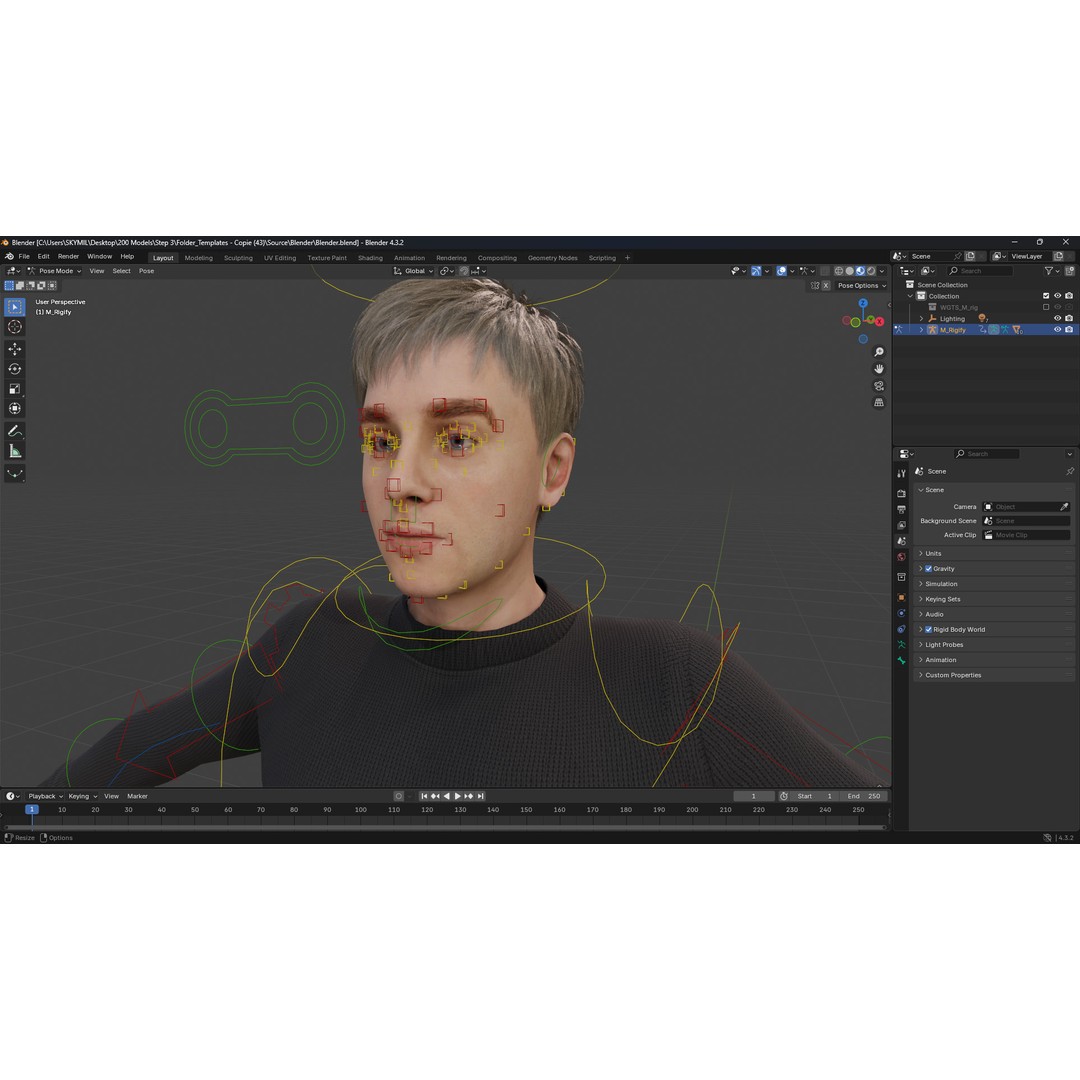
Task: Open the Render menu
Action: [x=68, y=256]
